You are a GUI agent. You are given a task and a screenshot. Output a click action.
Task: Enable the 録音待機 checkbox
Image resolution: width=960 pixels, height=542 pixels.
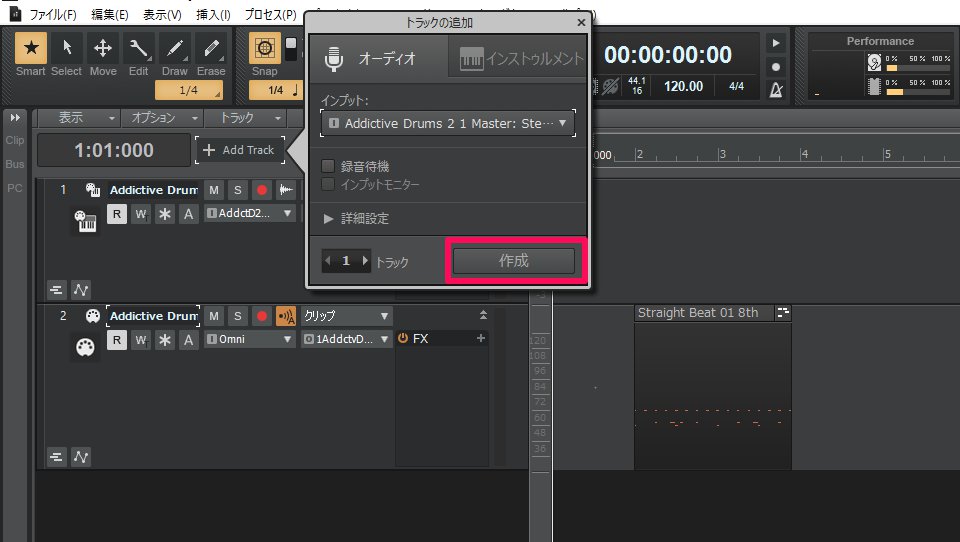tap(327, 166)
